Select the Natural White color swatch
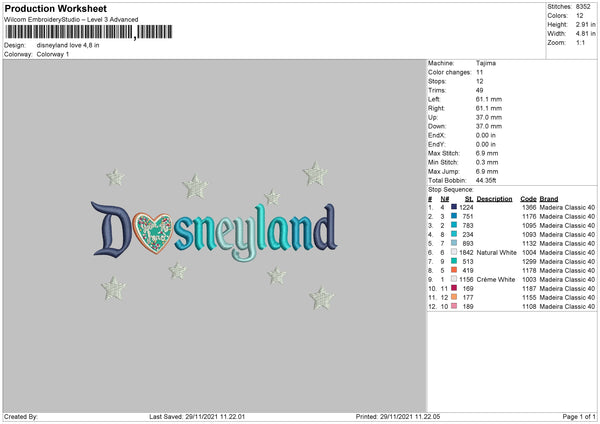 point(454,252)
